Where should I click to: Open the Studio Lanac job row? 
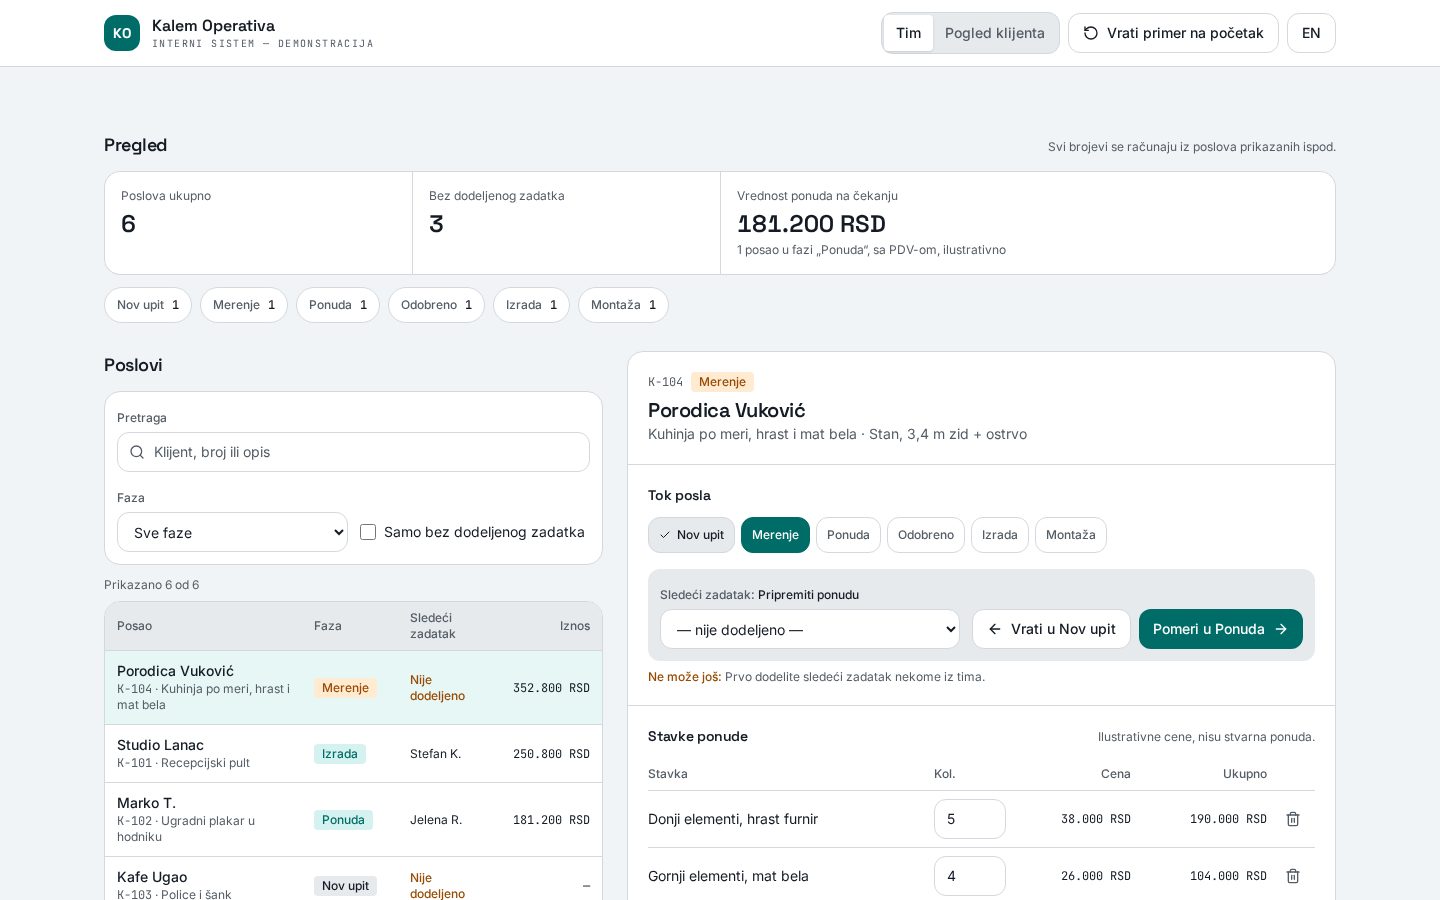353,754
